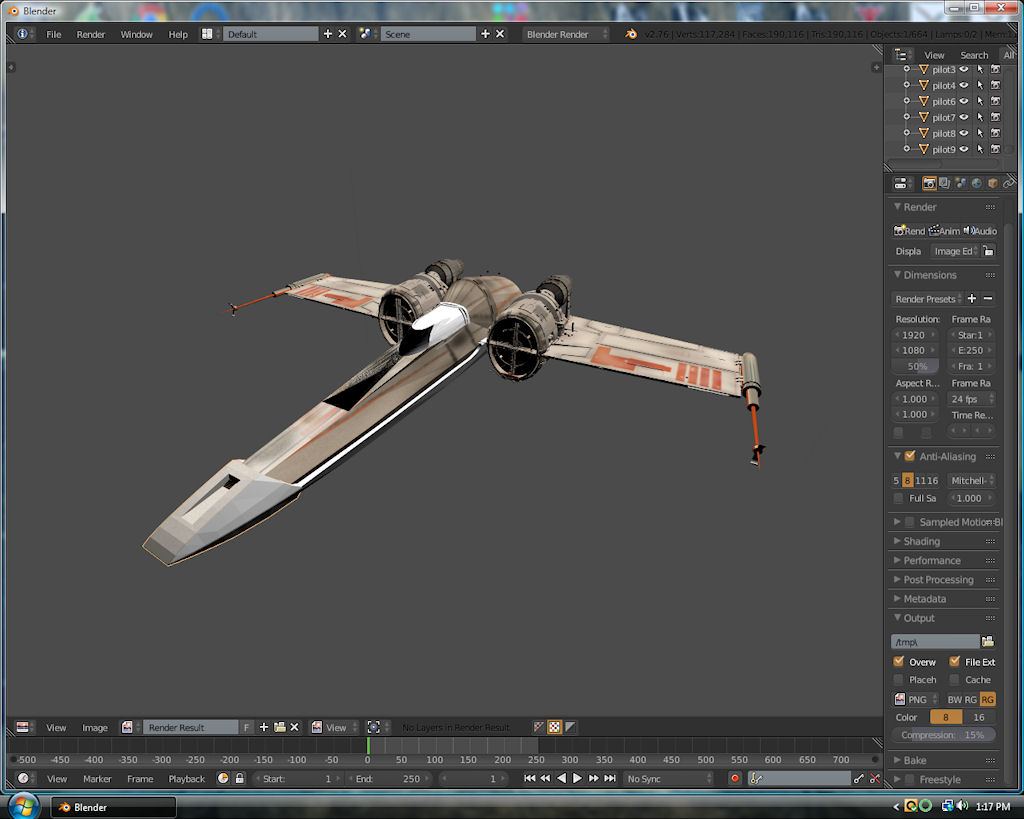
Task: Open the Render Layers properties tab
Action: click(944, 184)
